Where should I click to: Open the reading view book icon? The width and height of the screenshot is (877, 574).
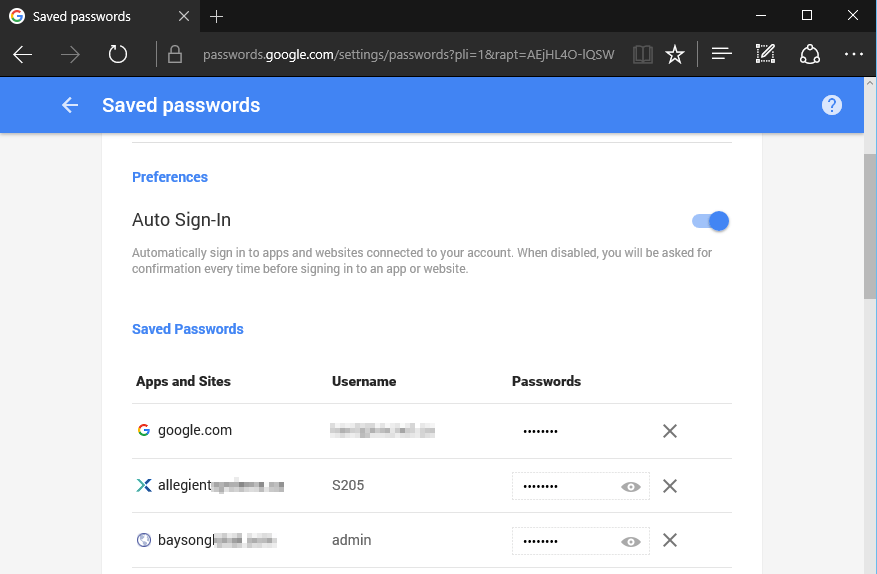[643, 54]
